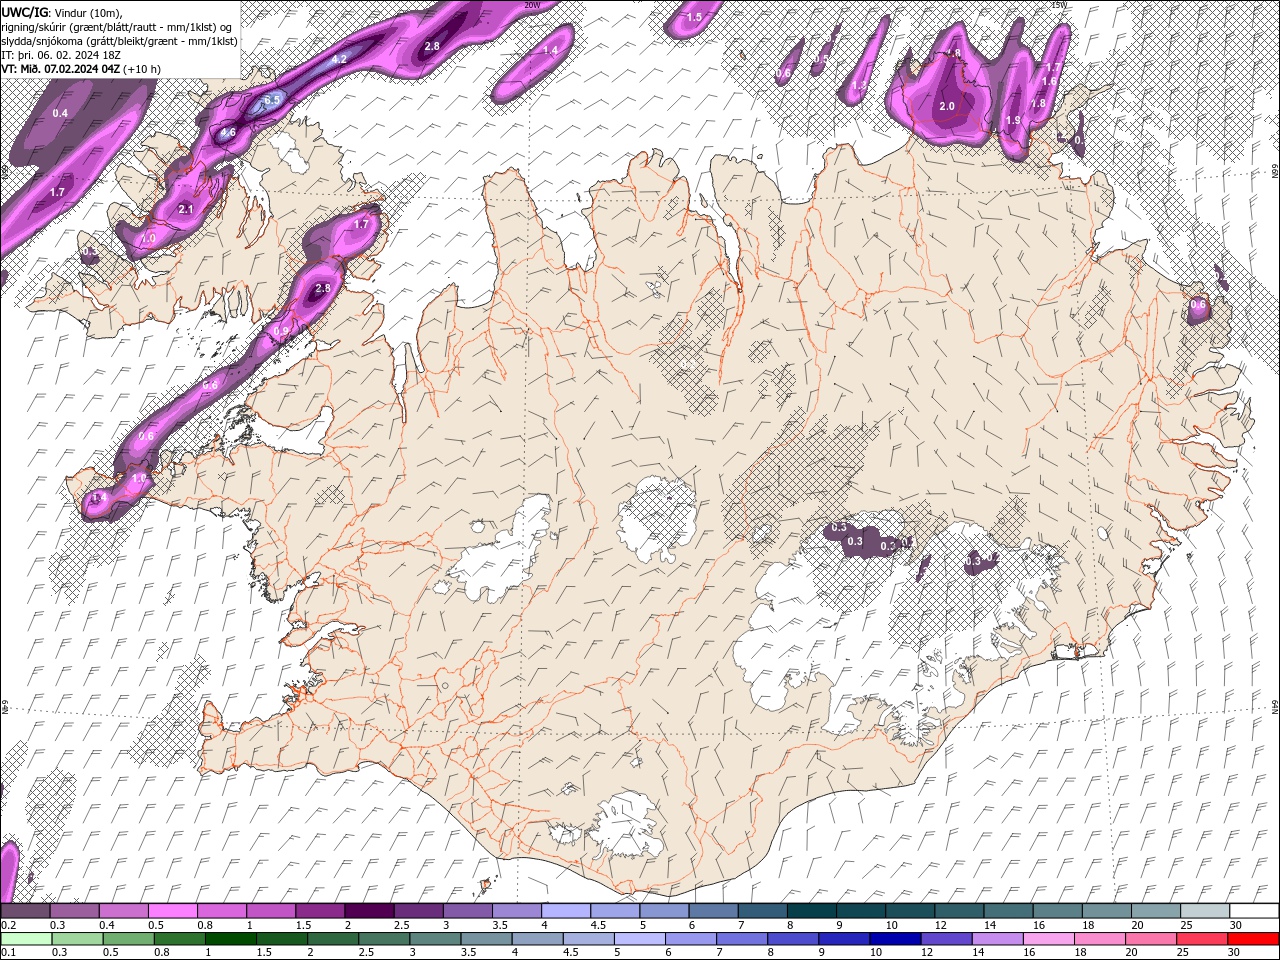
Task: Click the upper legend swatch between 4 and 4.5
Action: [x=564, y=911]
